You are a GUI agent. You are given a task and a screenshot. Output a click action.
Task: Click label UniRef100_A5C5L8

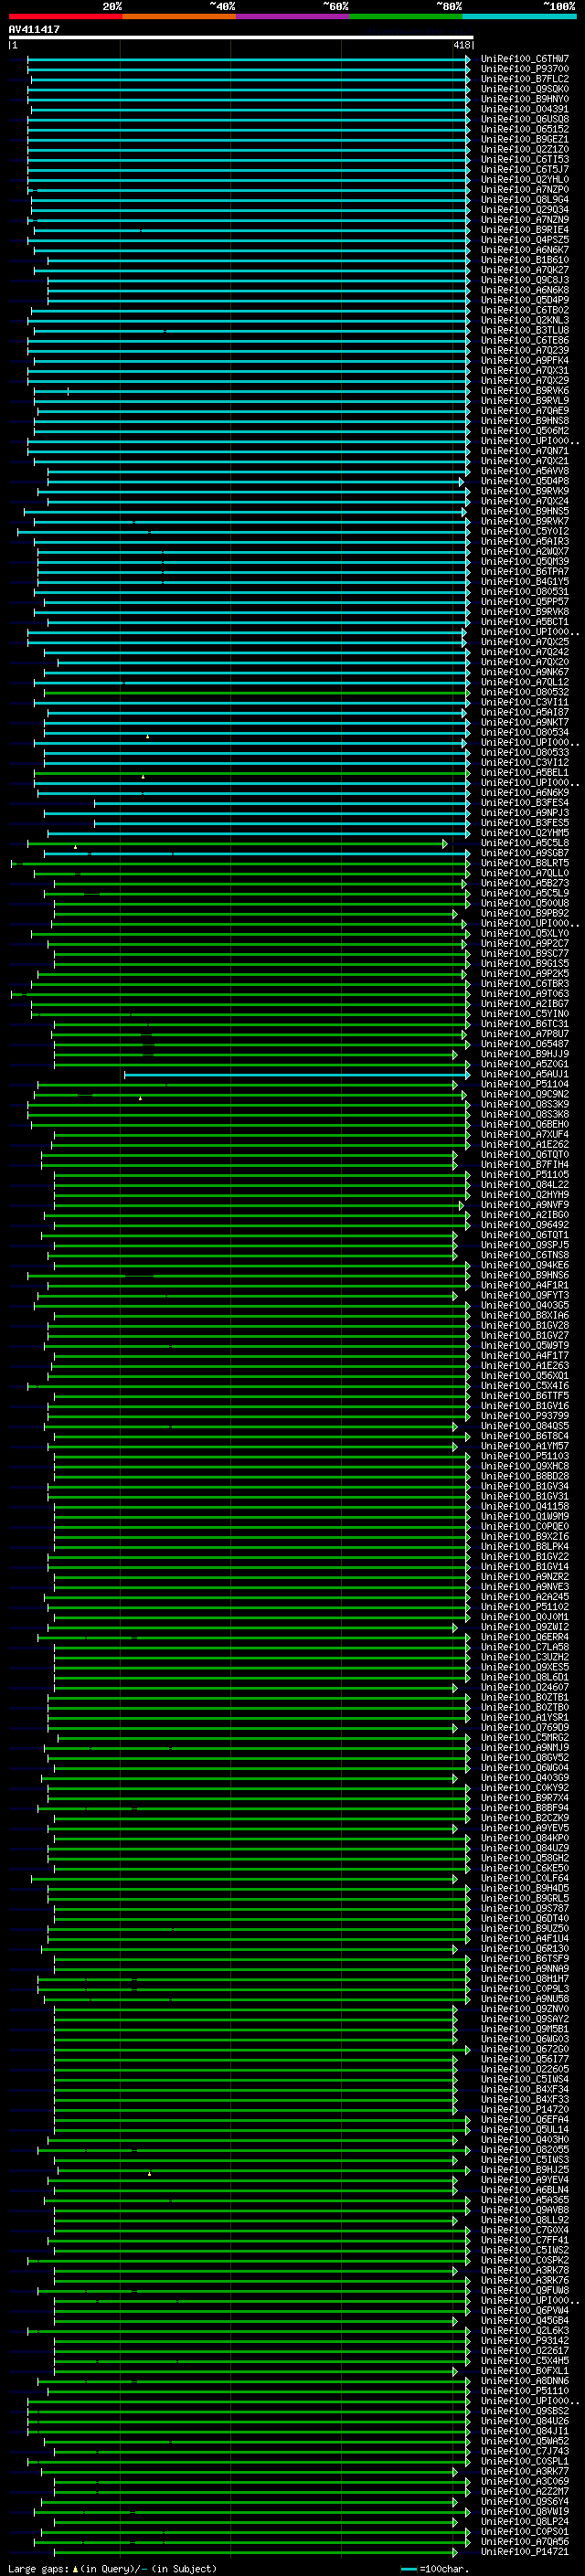[x=525, y=843]
